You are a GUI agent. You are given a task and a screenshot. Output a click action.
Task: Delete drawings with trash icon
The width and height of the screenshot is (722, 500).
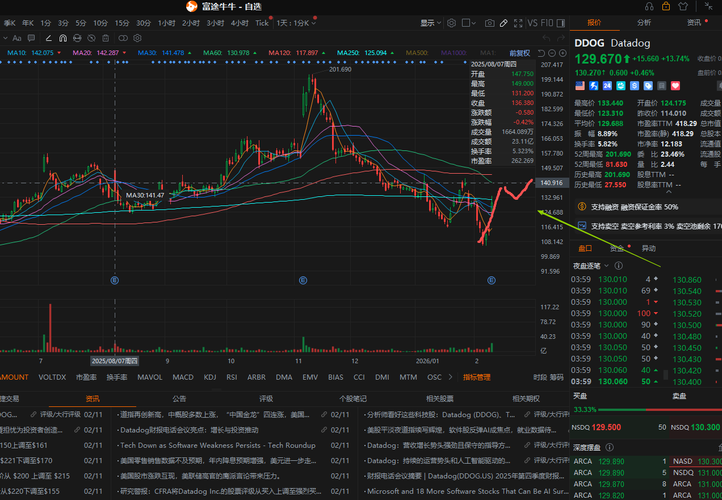coord(105,38)
